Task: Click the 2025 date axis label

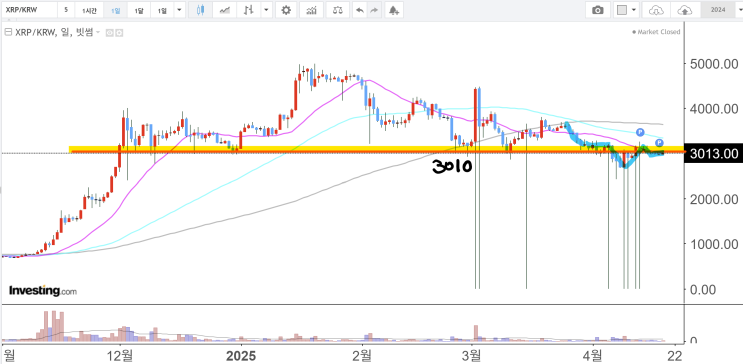Action: 241,355
